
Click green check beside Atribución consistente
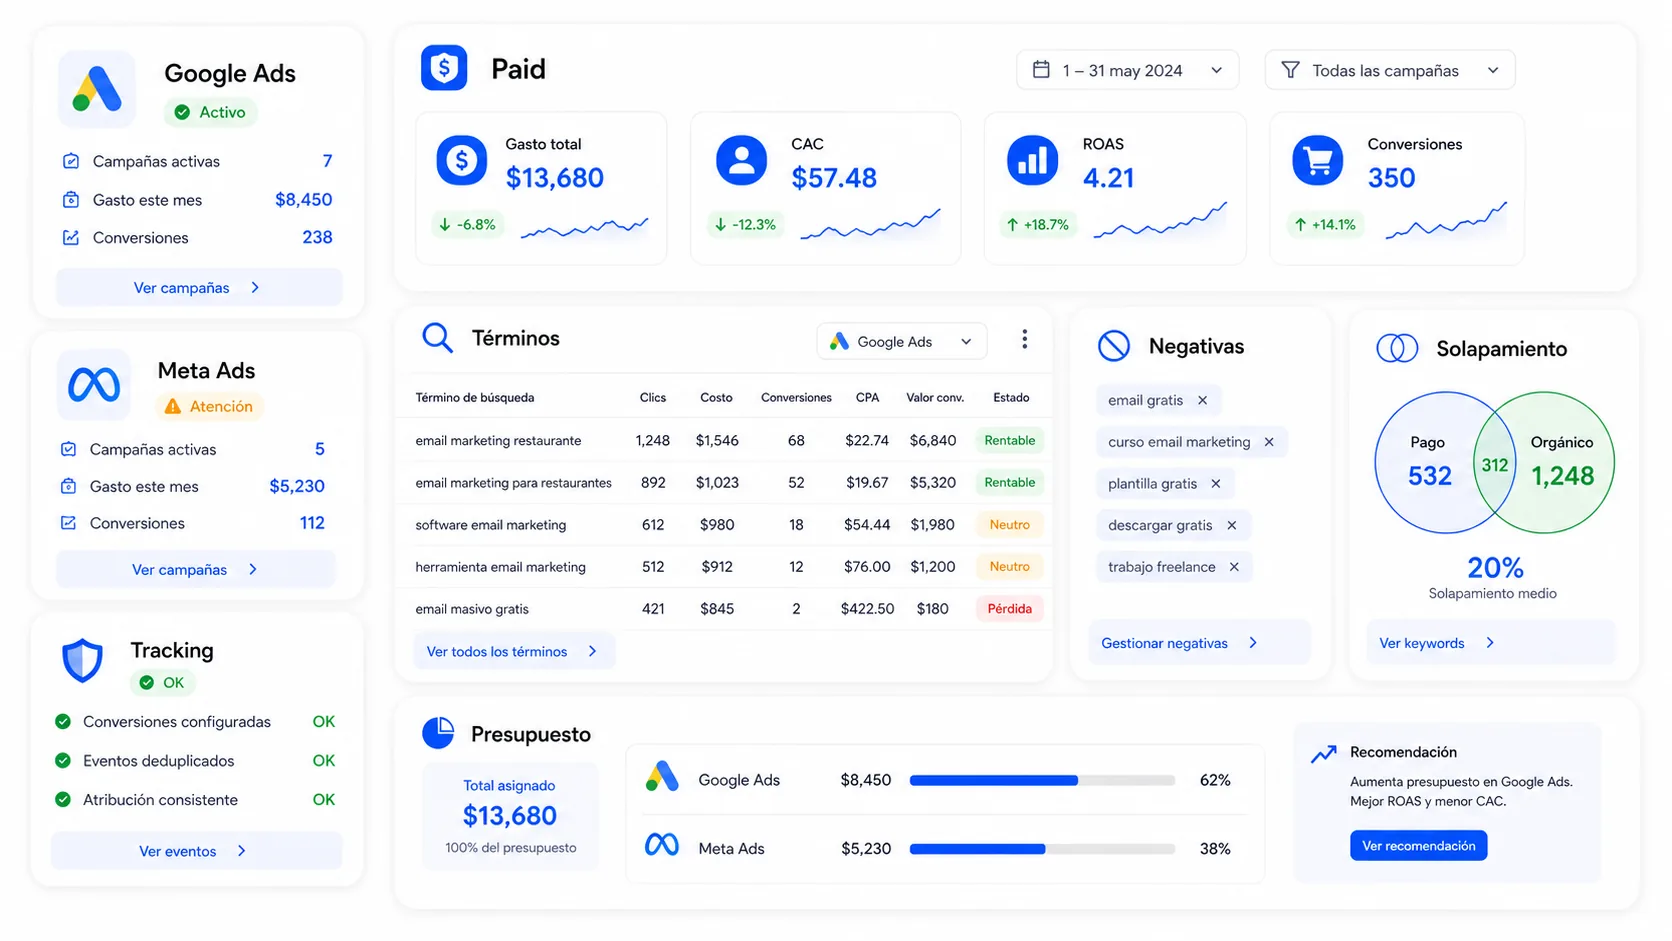63,799
